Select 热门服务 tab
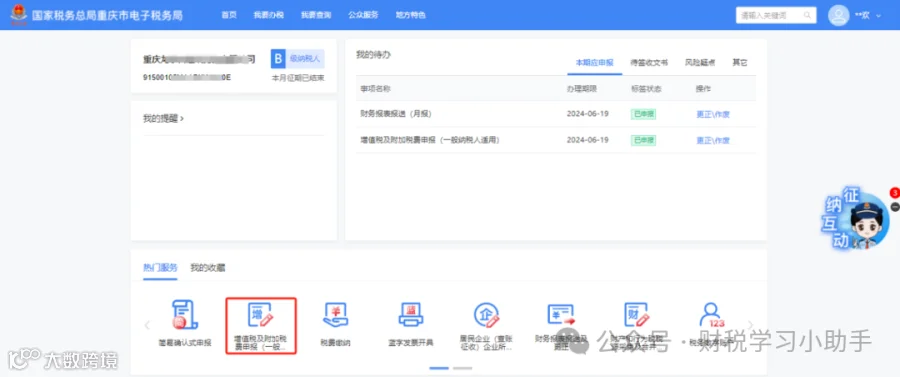Viewport: 900px width, 377px height. tap(160, 267)
